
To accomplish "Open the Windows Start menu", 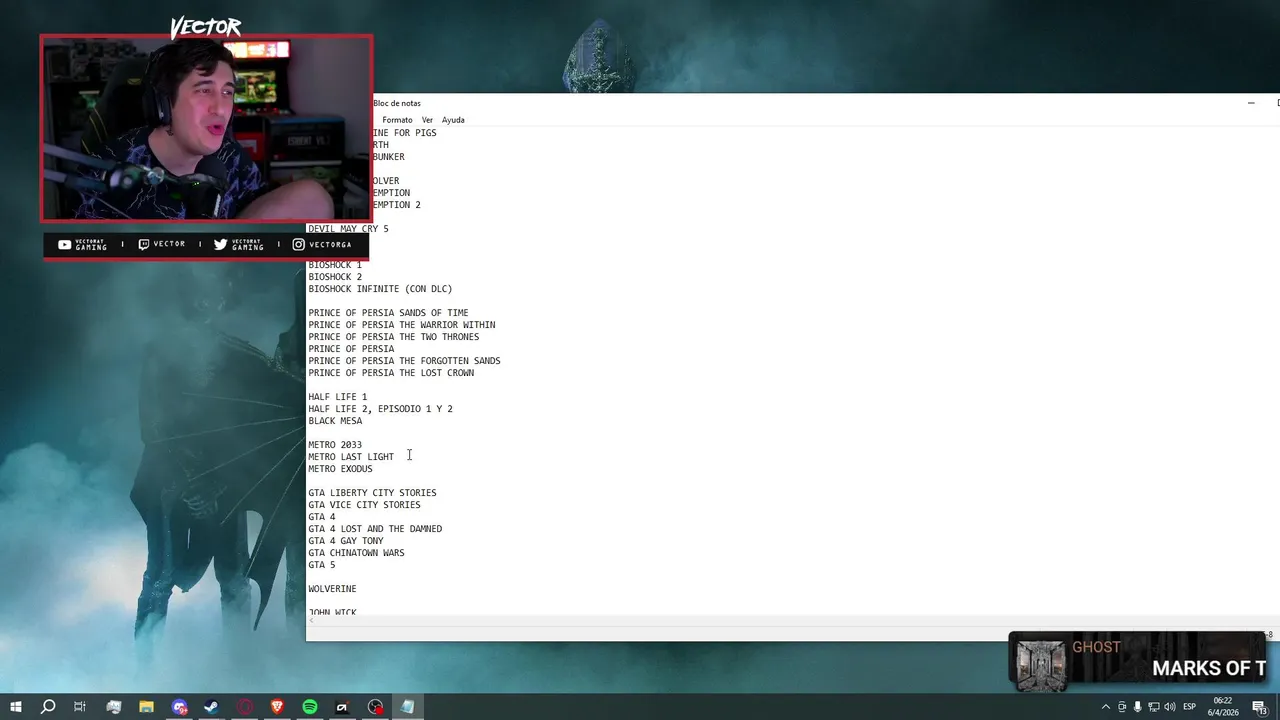I will pos(16,707).
